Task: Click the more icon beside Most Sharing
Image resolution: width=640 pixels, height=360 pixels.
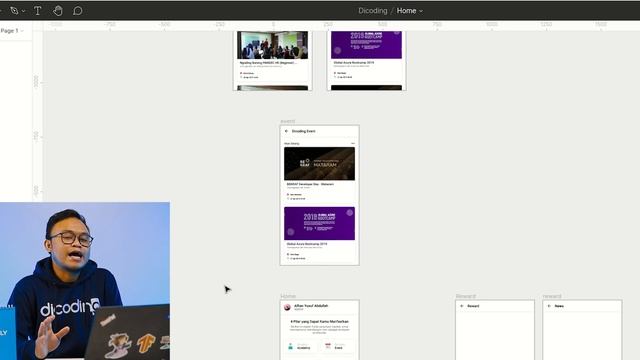Action: tap(353, 143)
